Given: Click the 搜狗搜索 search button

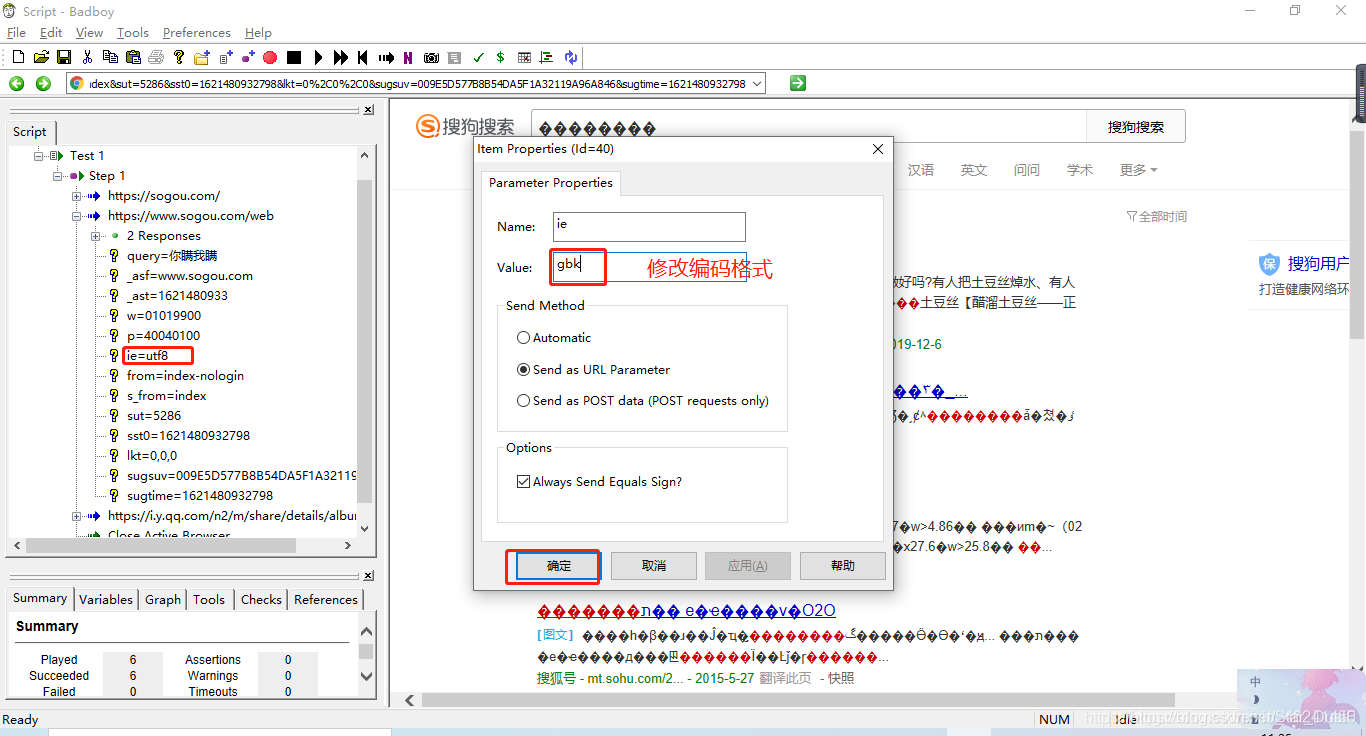Looking at the screenshot, I should coord(1136,127).
